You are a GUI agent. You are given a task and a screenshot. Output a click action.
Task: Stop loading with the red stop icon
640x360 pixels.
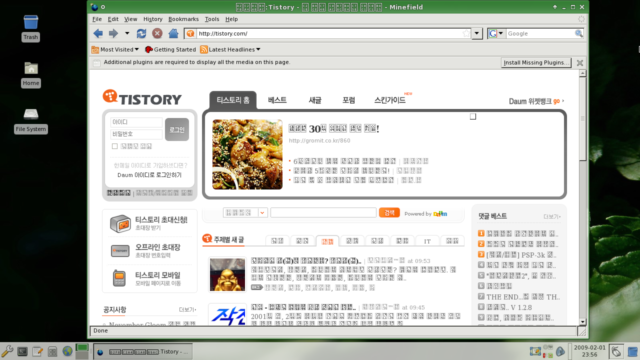(x=157, y=33)
